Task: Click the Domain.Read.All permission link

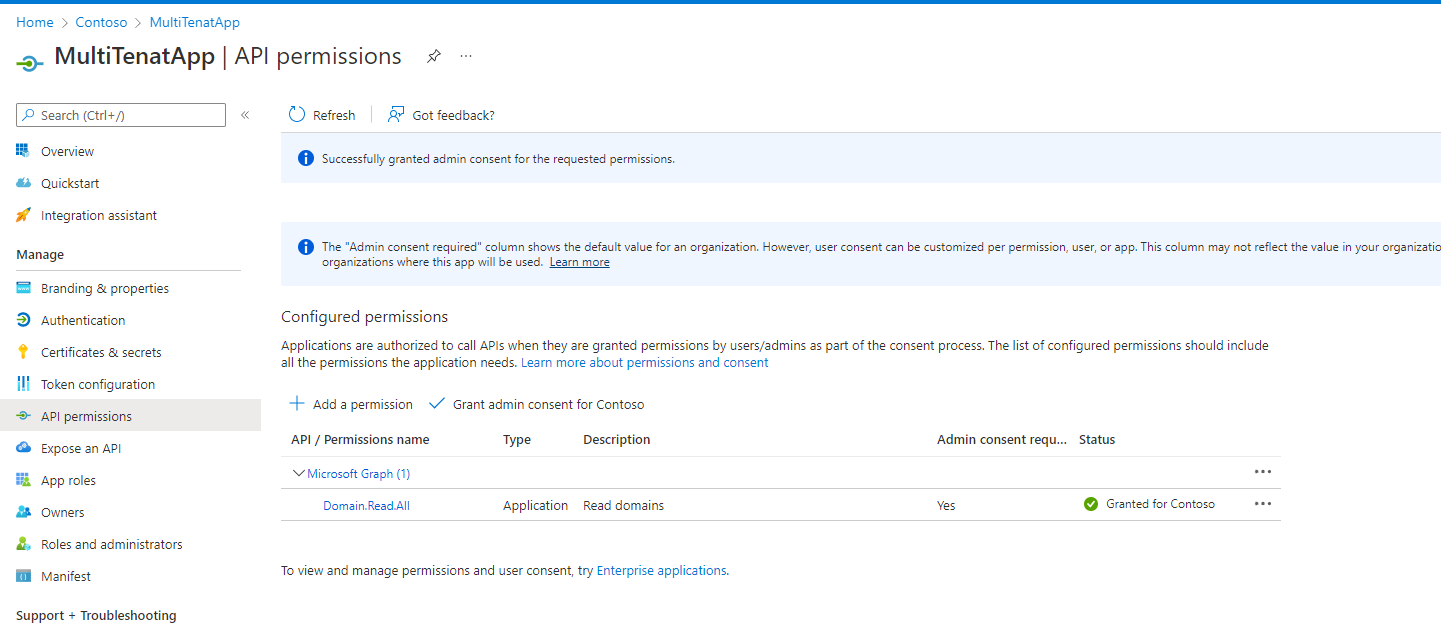Action: tap(366, 505)
